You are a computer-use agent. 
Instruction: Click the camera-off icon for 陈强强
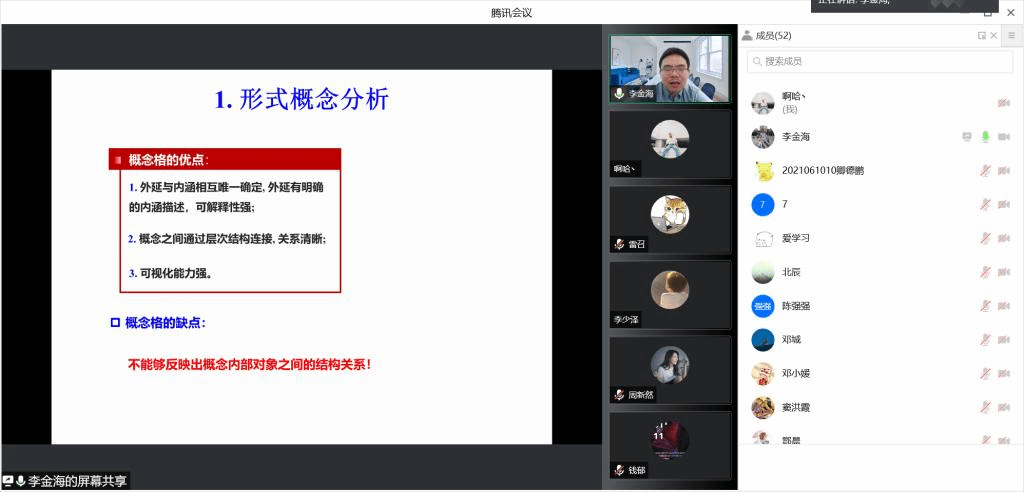click(x=1003, y=306)
